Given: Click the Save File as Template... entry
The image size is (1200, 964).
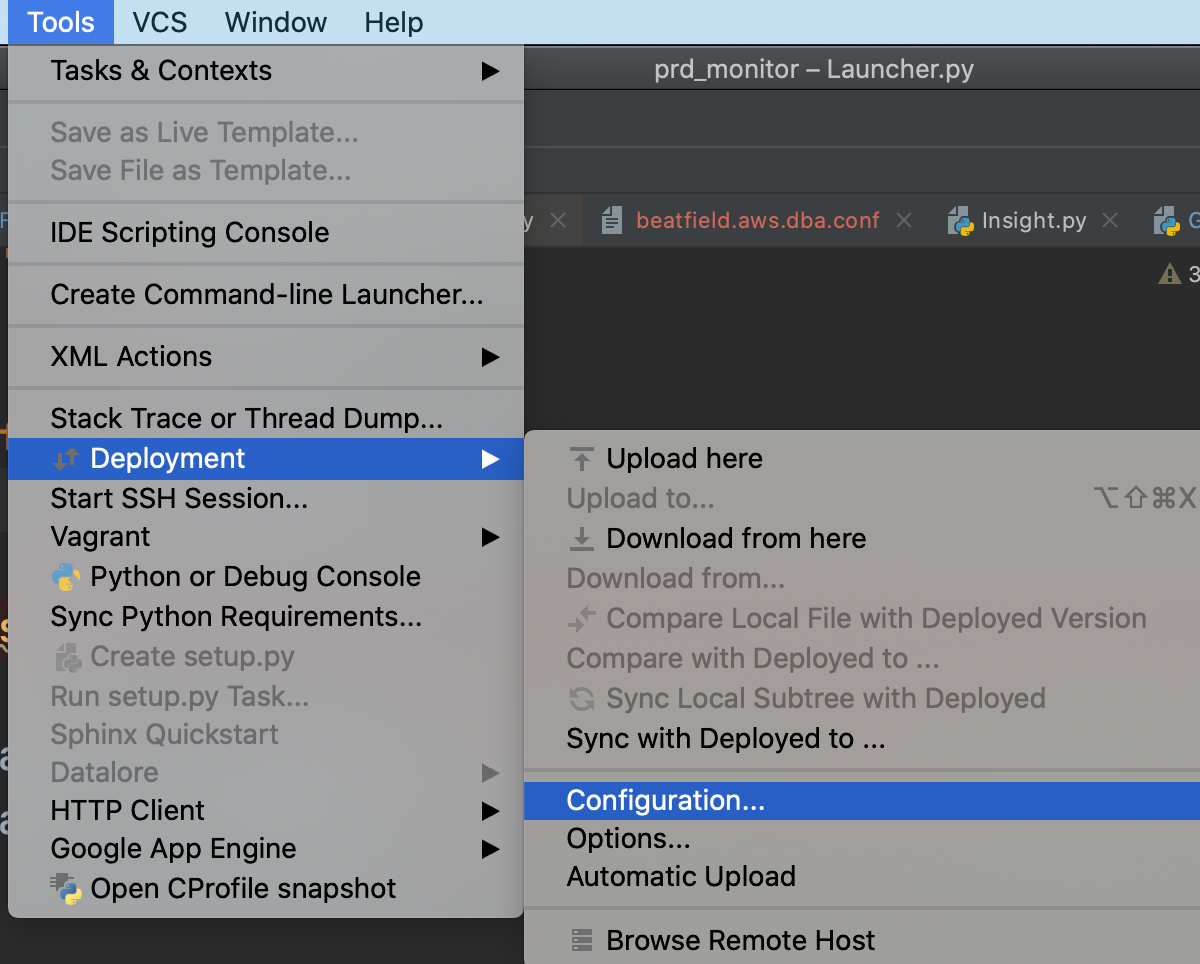Looking at the screenshot, I should (266, 171).
